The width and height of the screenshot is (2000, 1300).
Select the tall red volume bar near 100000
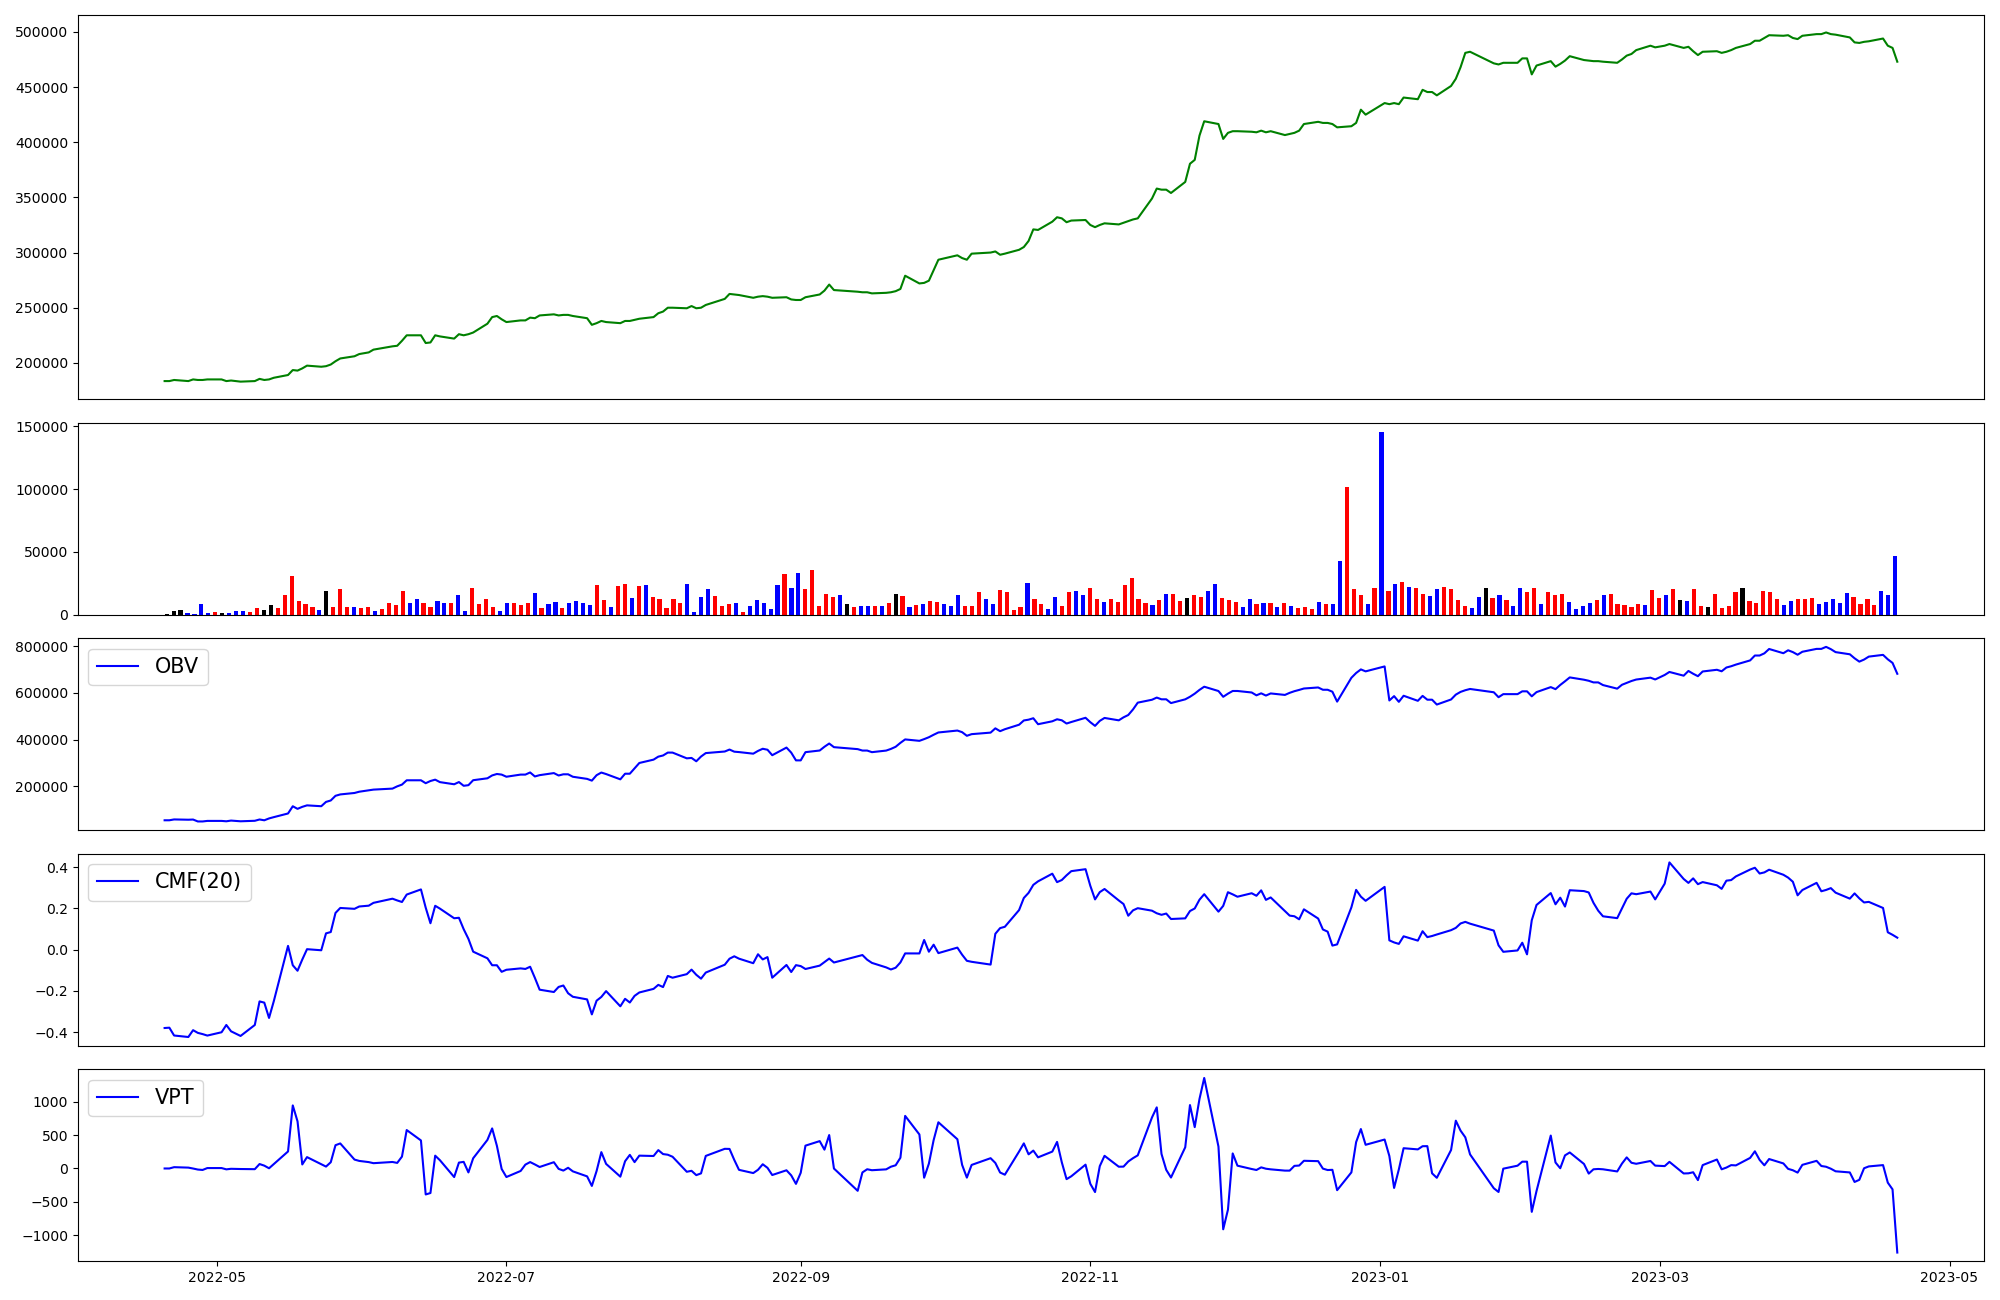[x=1347, y=550]
